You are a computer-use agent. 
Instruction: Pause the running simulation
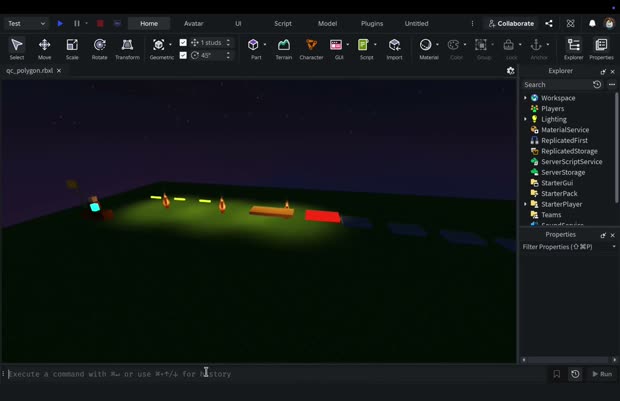click(77, 23)
